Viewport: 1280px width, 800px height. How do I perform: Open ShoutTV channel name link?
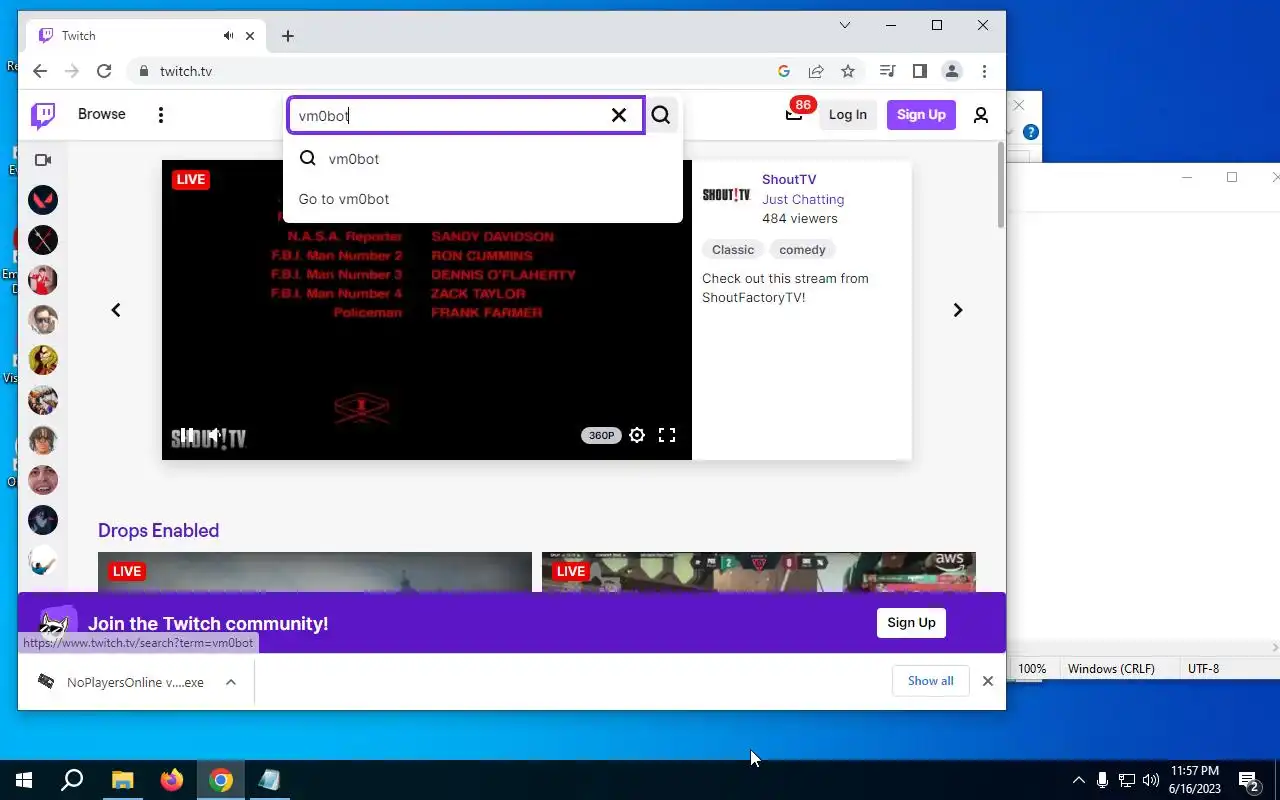pos(789,180)
